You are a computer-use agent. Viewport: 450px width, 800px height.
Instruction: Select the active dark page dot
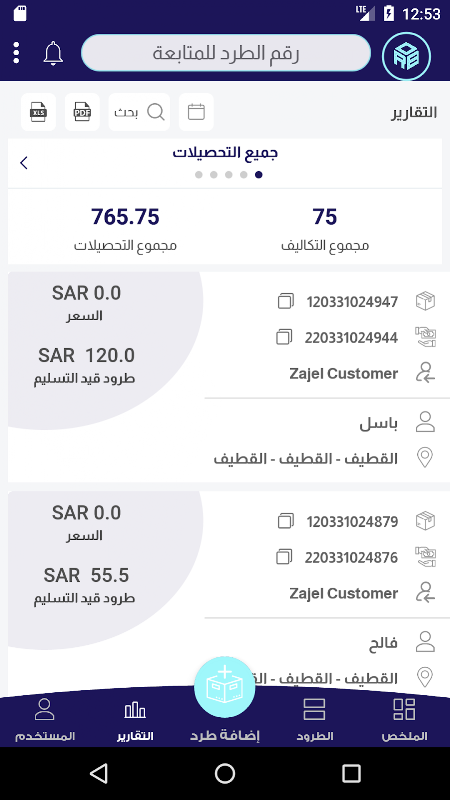click(259, 174)
